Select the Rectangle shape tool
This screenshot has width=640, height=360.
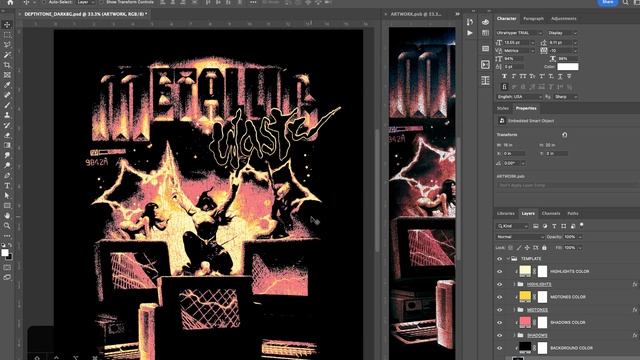pyautogui.click(x=7, y=205)
